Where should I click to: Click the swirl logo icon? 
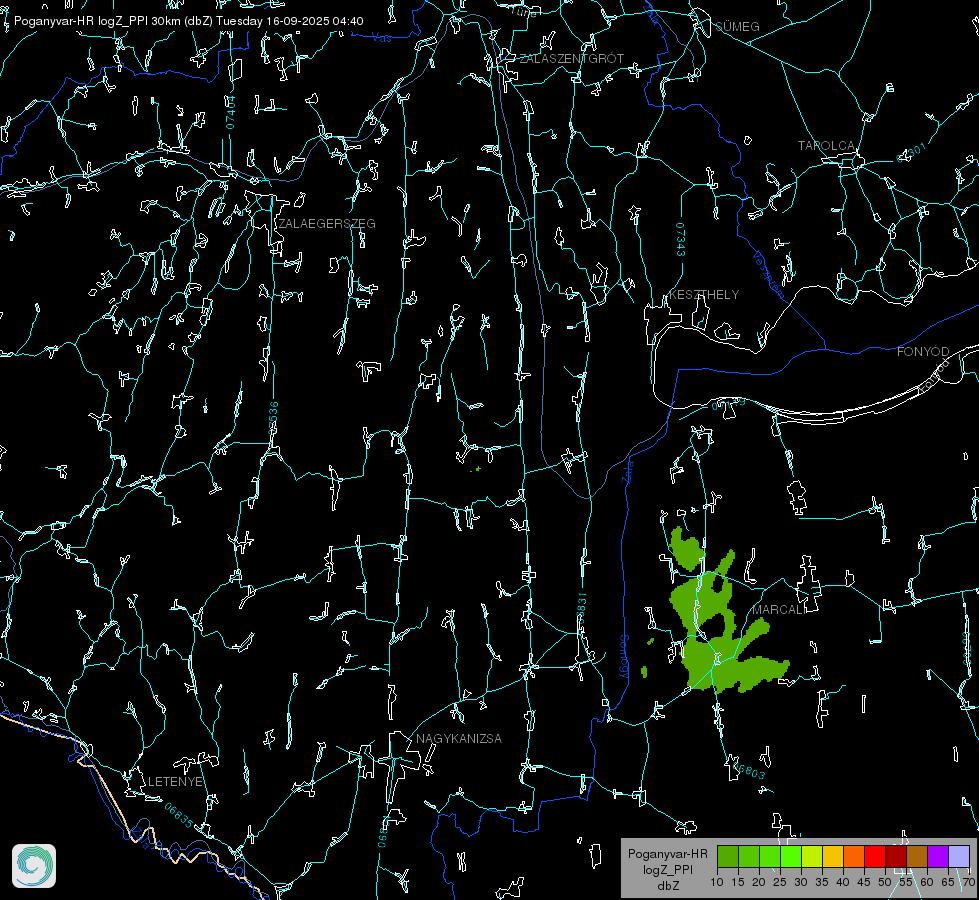click(34, 866)
